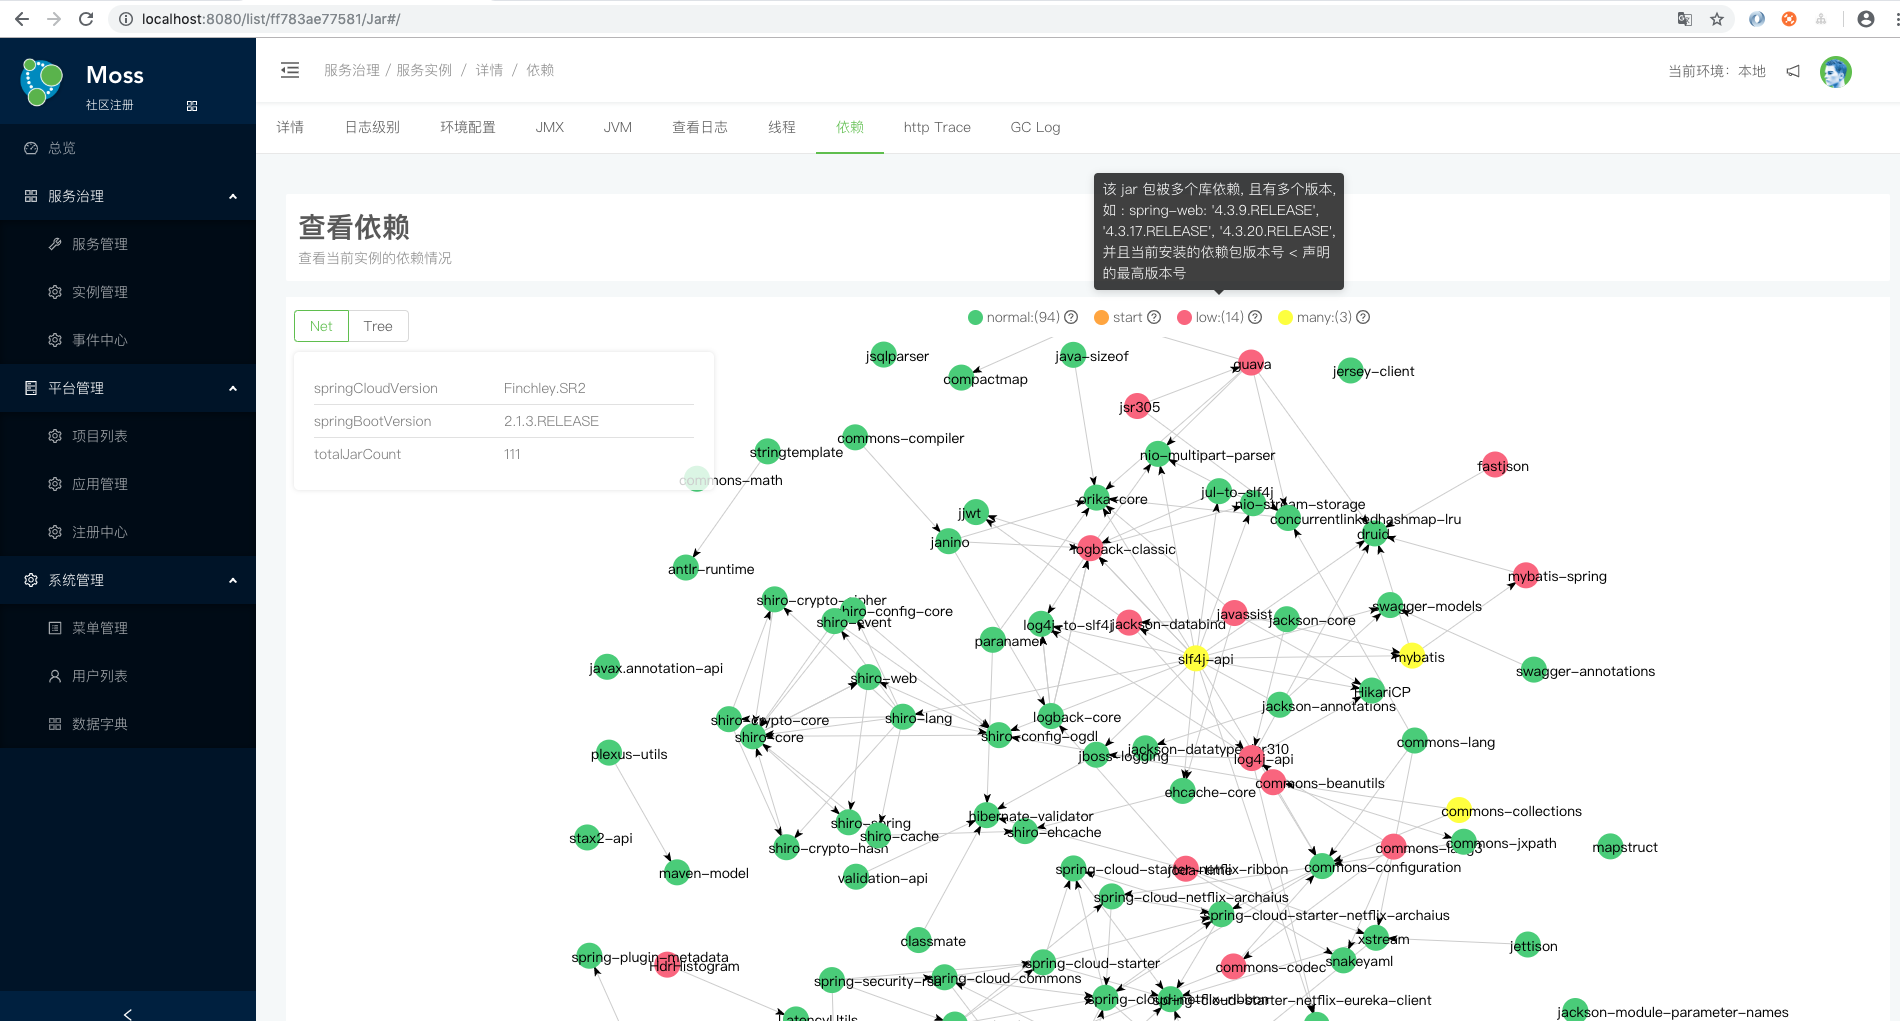
Task: Click the slf4j-api yellow node
Action: [x=1195, y=658]
